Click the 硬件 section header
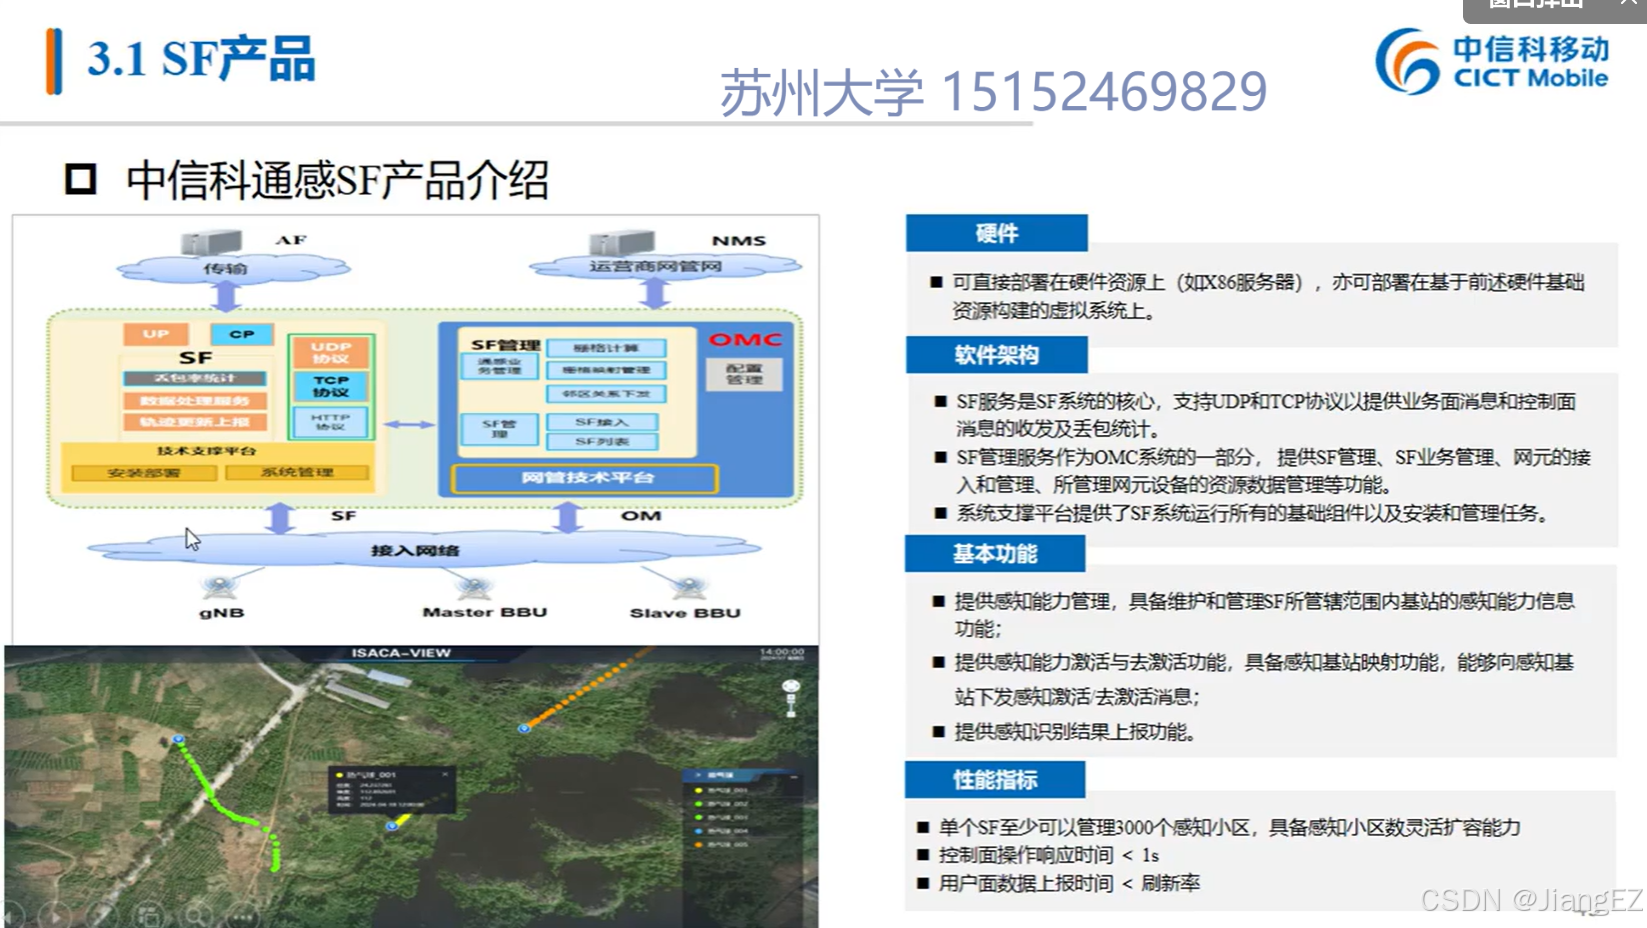This screenshot has width=1647, height=928. [x=996, y=233]
